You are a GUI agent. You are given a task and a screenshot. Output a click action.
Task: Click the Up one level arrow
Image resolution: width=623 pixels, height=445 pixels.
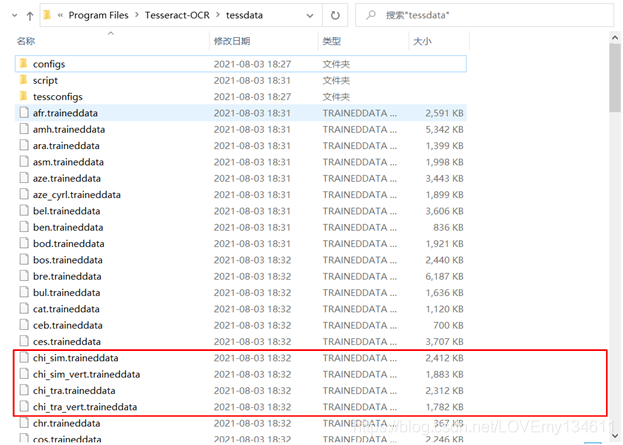click(x=30, y=16)
